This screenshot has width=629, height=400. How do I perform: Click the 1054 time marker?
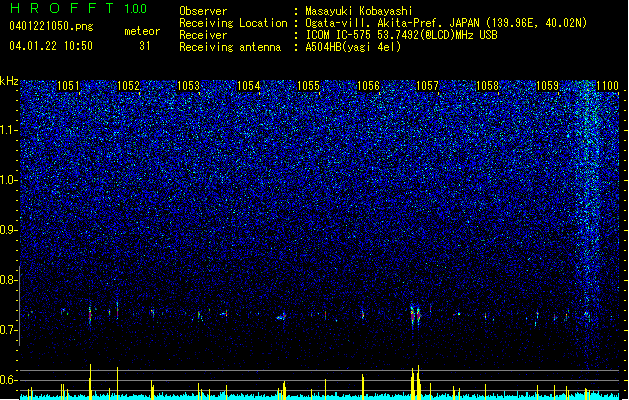point(248,86)
